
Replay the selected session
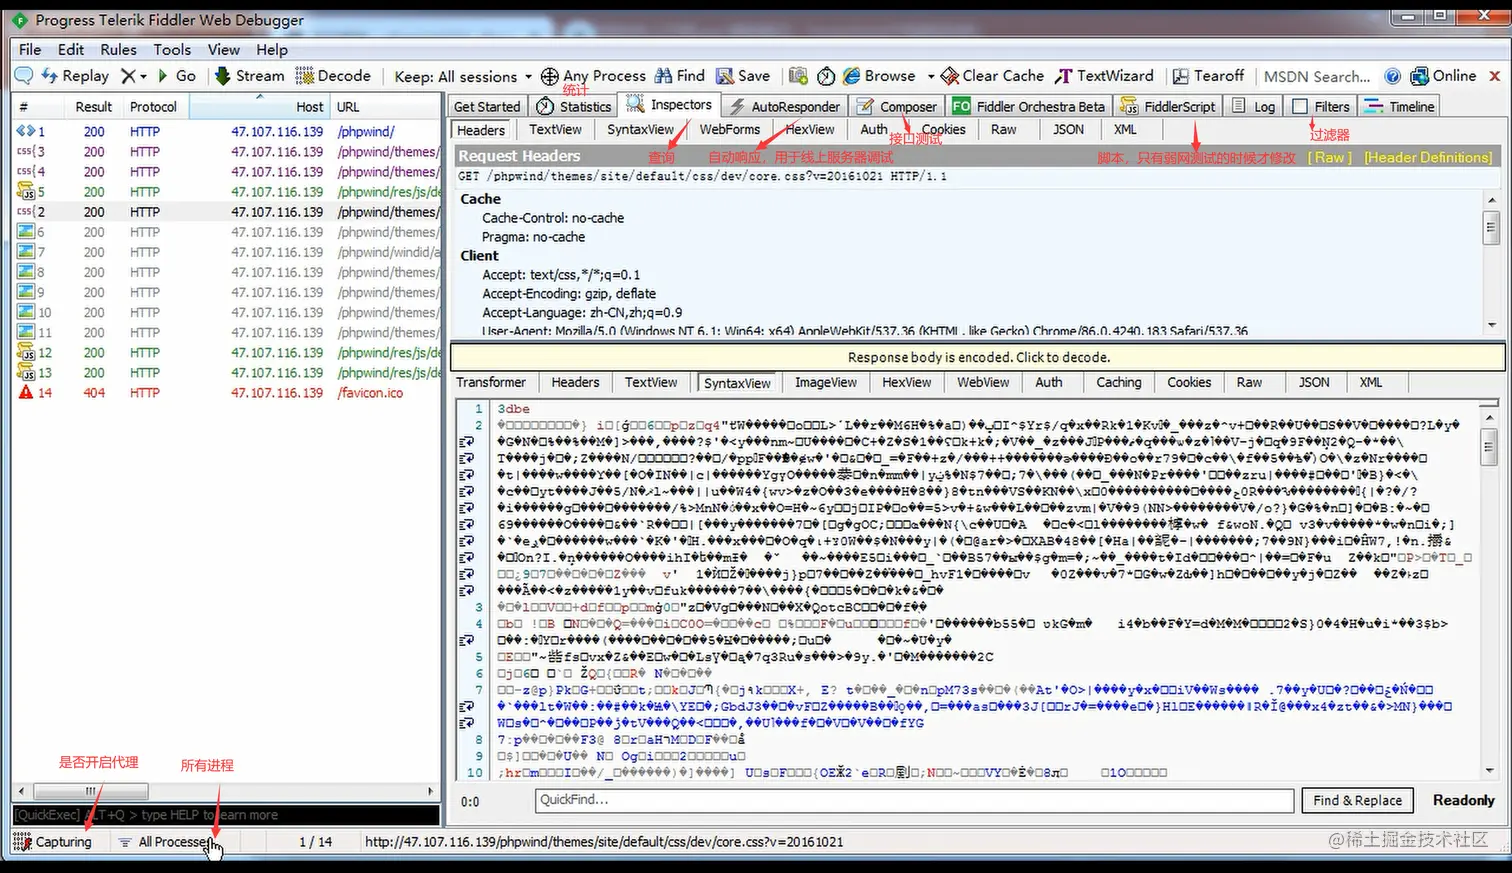75,76
